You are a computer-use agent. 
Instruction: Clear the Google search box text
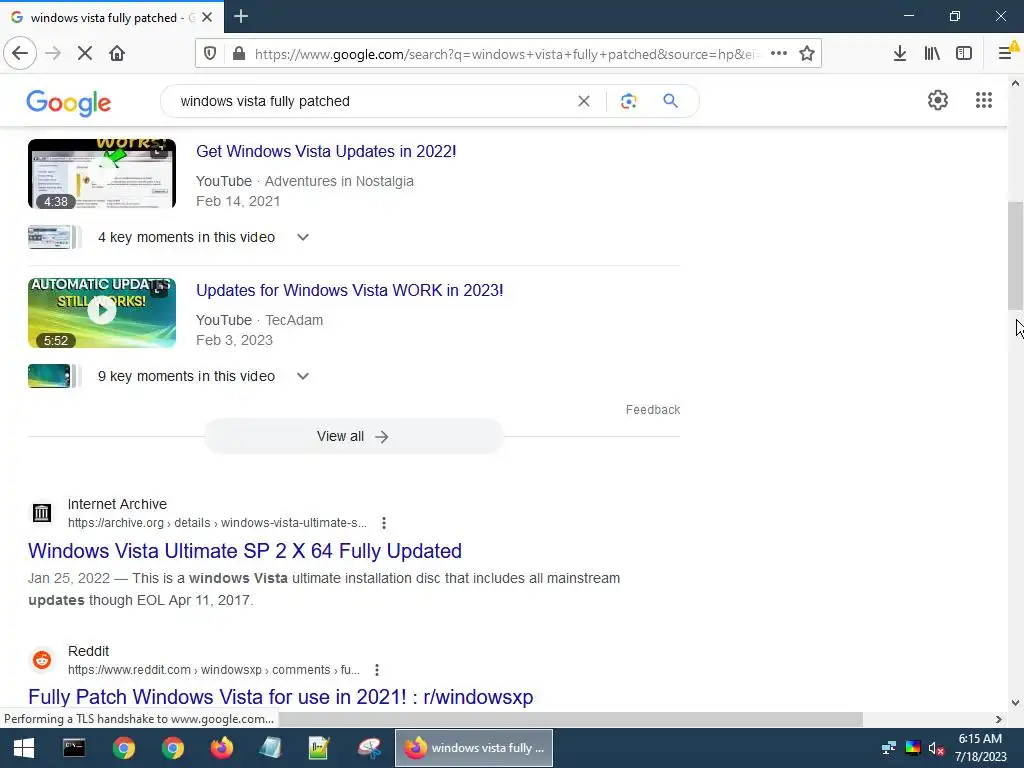pos(584,101)
